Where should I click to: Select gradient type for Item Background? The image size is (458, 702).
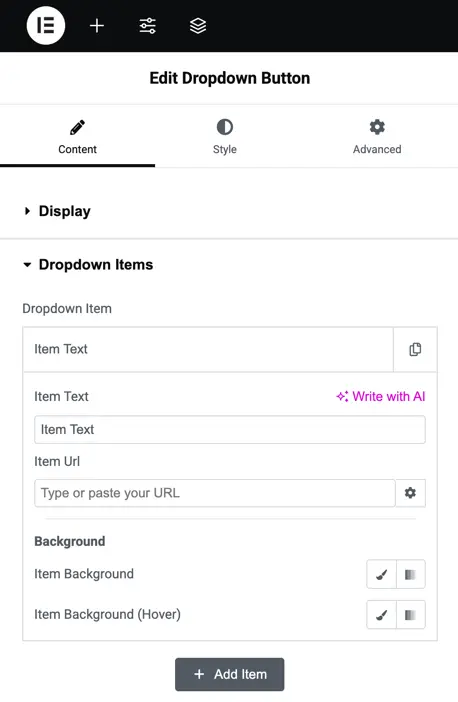pyautogui.click(x=411, y=574)
